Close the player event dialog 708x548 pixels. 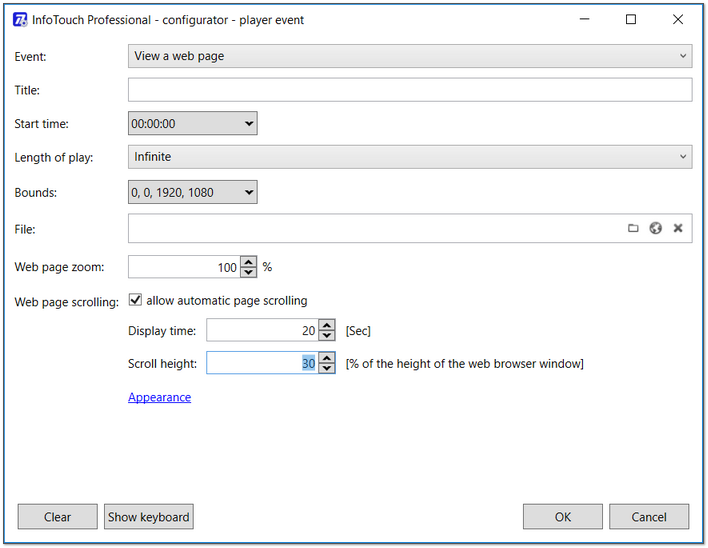(678, 19)
